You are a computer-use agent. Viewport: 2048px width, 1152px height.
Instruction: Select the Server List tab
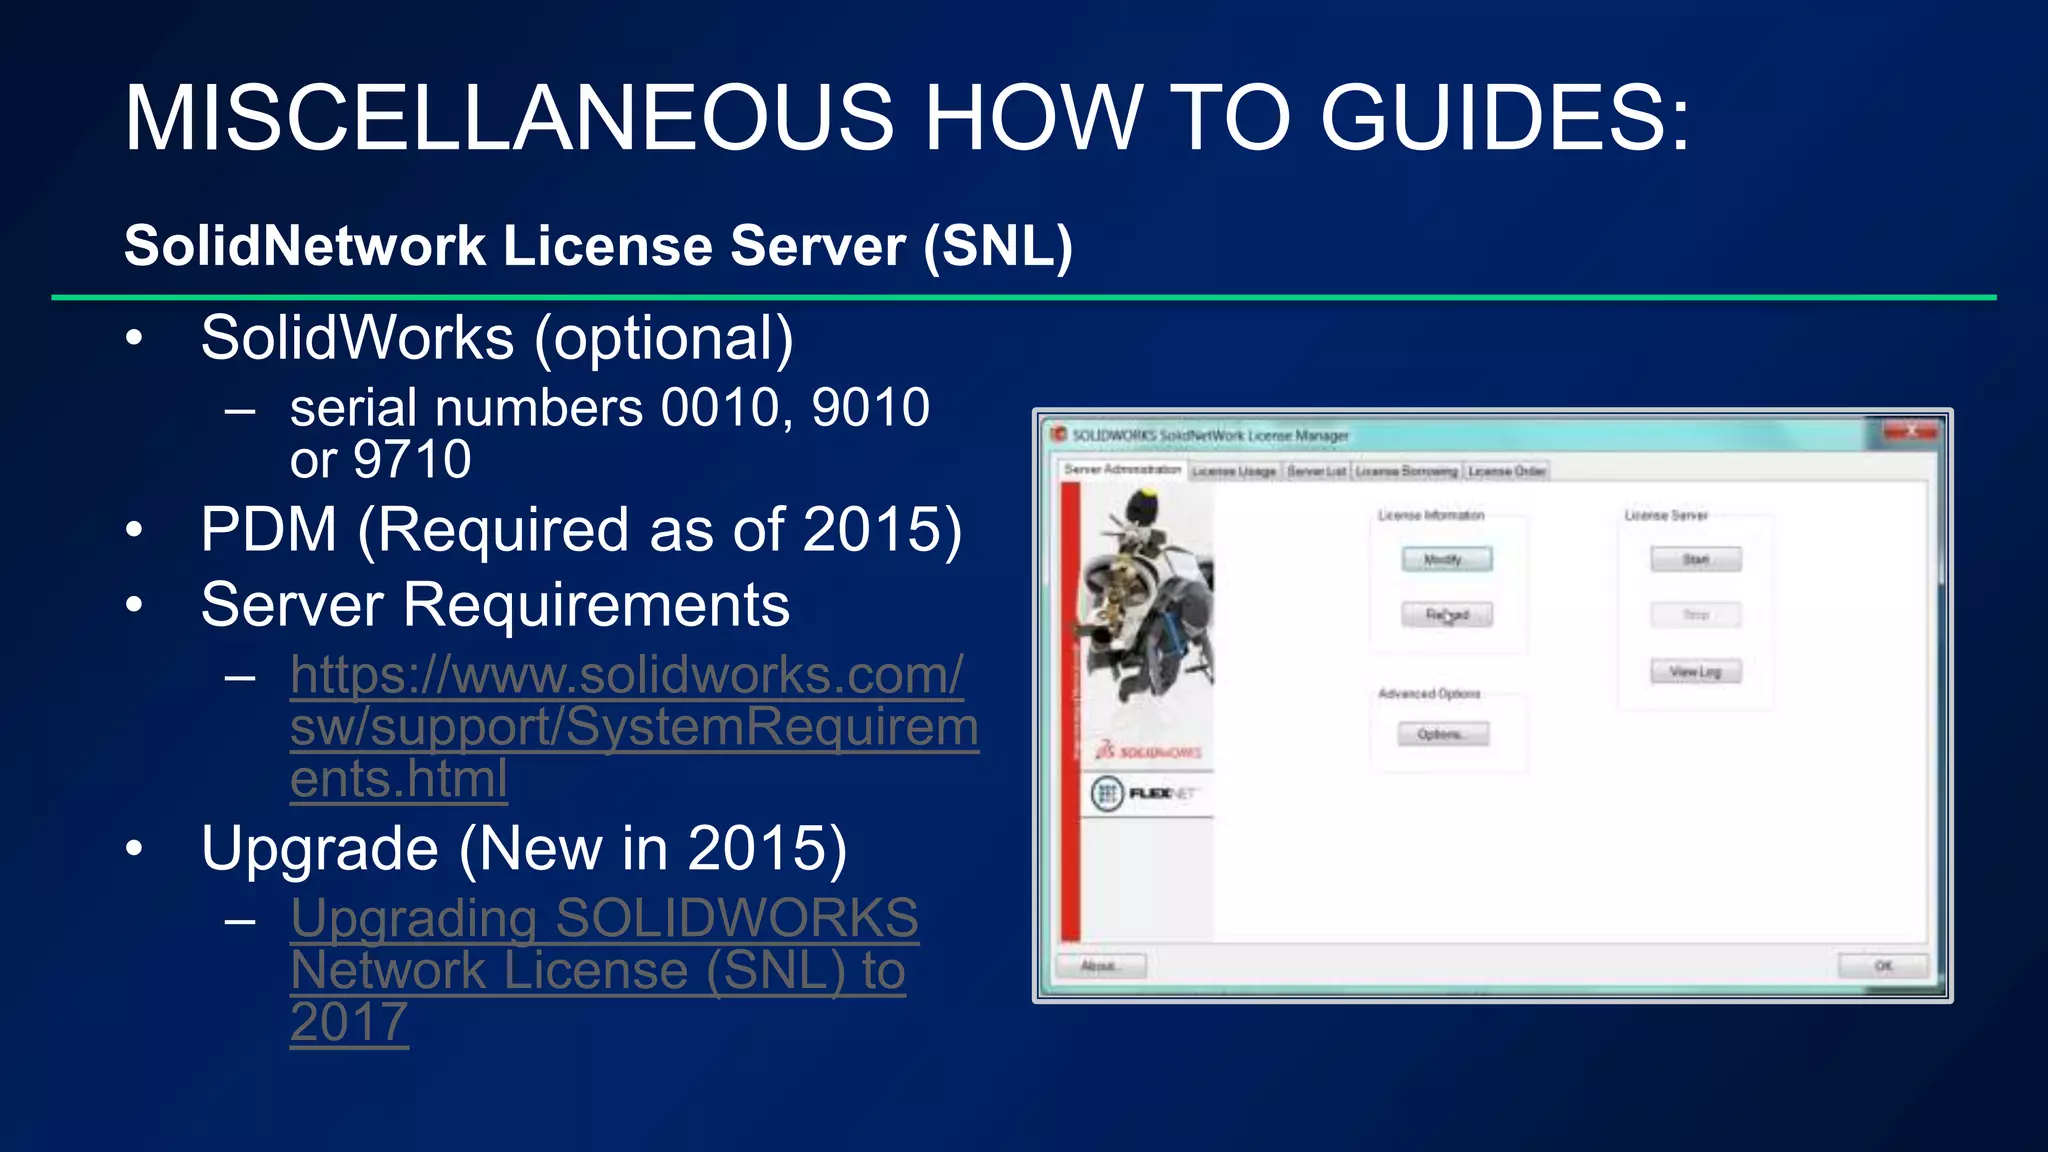(x=1316, y=471)
